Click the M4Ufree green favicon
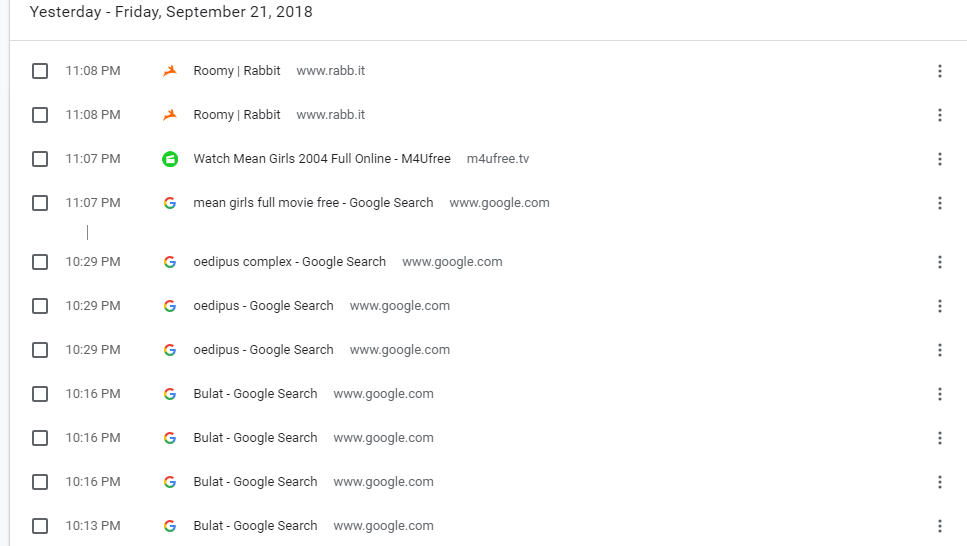Screen dimensions: 967x546 tap(170, 159)
